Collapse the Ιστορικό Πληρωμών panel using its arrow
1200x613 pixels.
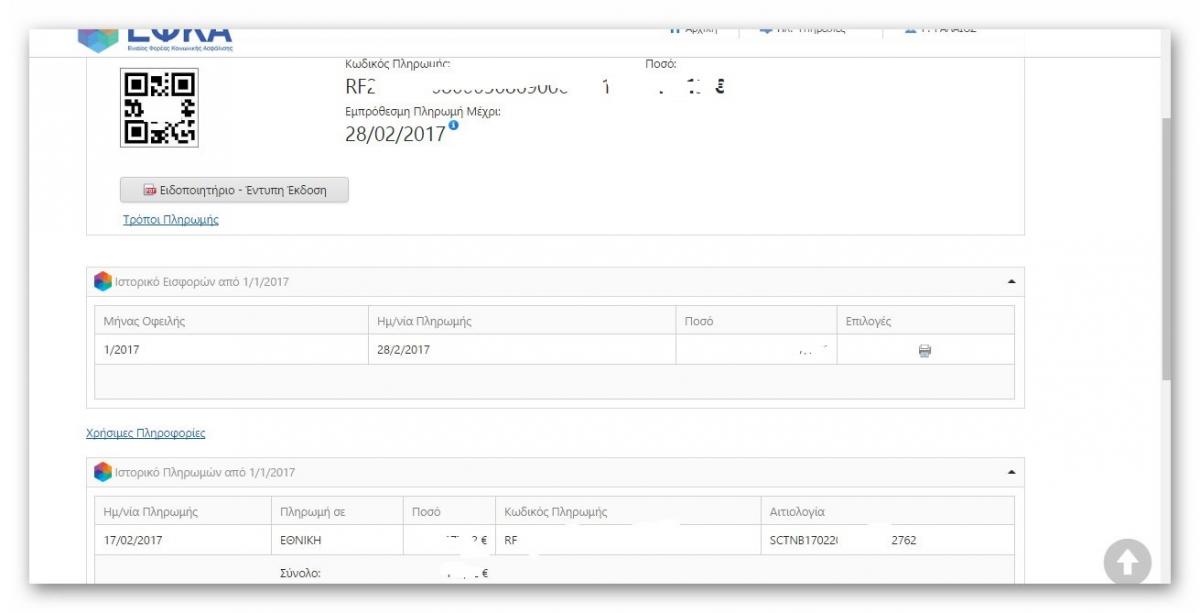[x=1010, y=472]
